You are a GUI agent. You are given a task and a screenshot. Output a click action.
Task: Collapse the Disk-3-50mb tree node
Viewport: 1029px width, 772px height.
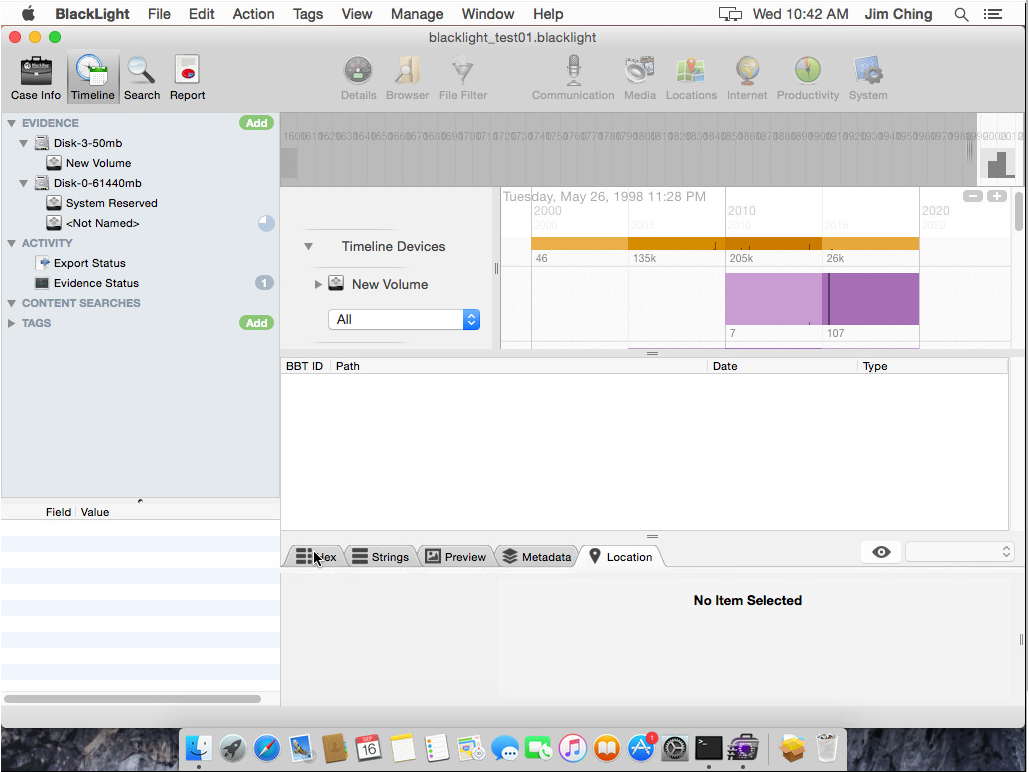point(24,143)
